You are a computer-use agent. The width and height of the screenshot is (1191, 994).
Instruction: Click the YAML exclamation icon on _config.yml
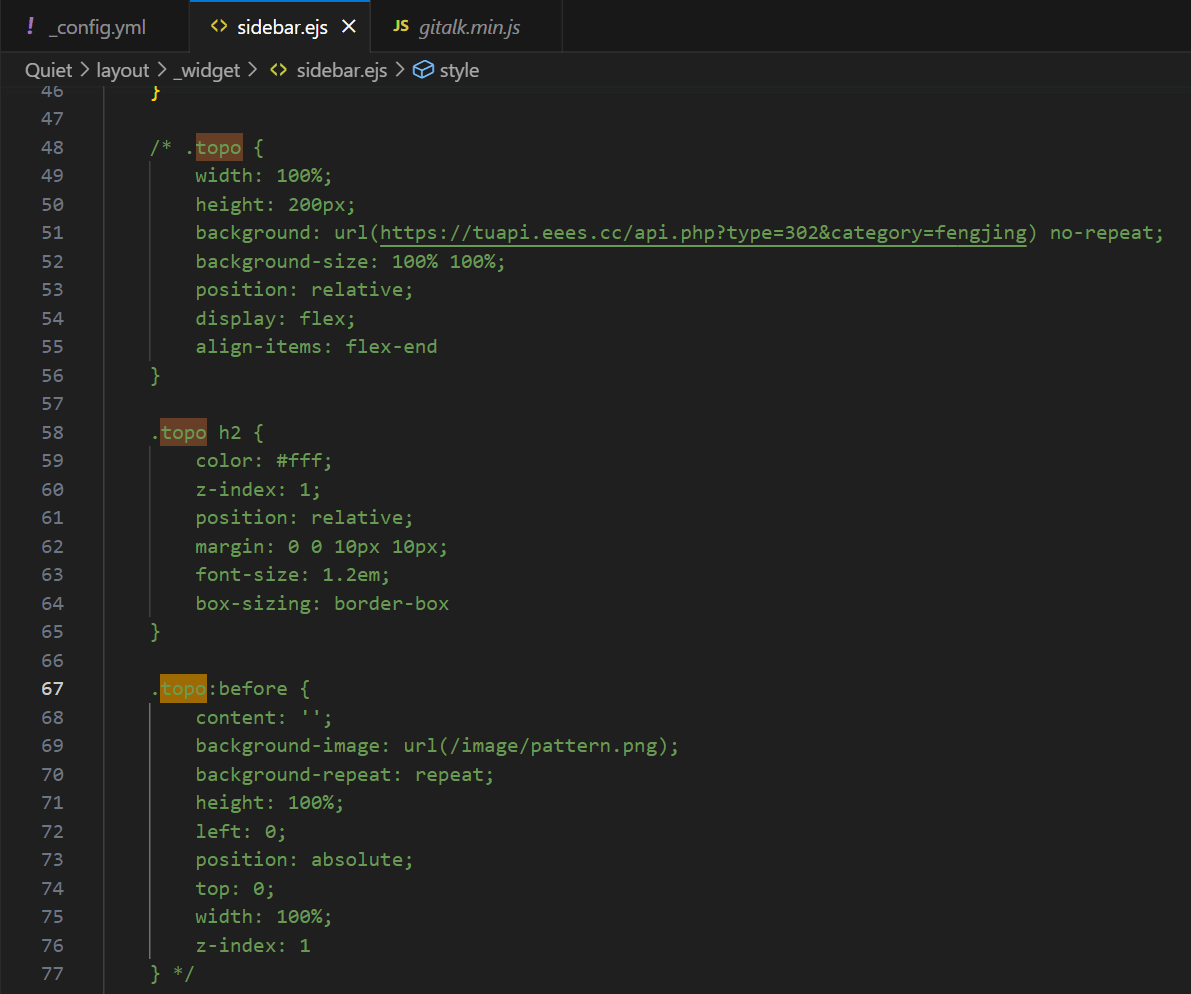pyautogui.click(x=30, y=27)
